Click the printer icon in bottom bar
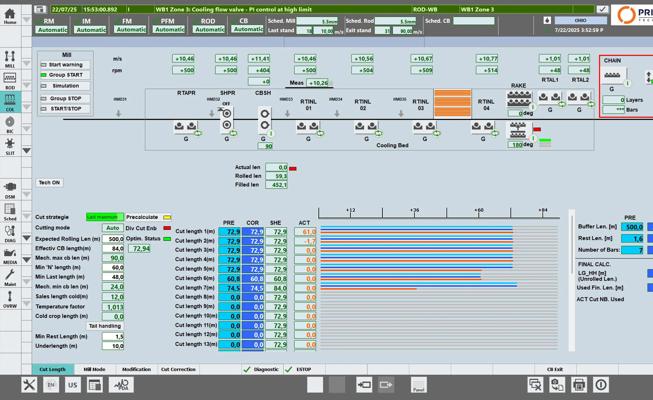The image size is (653, 400). pos(579,385)
